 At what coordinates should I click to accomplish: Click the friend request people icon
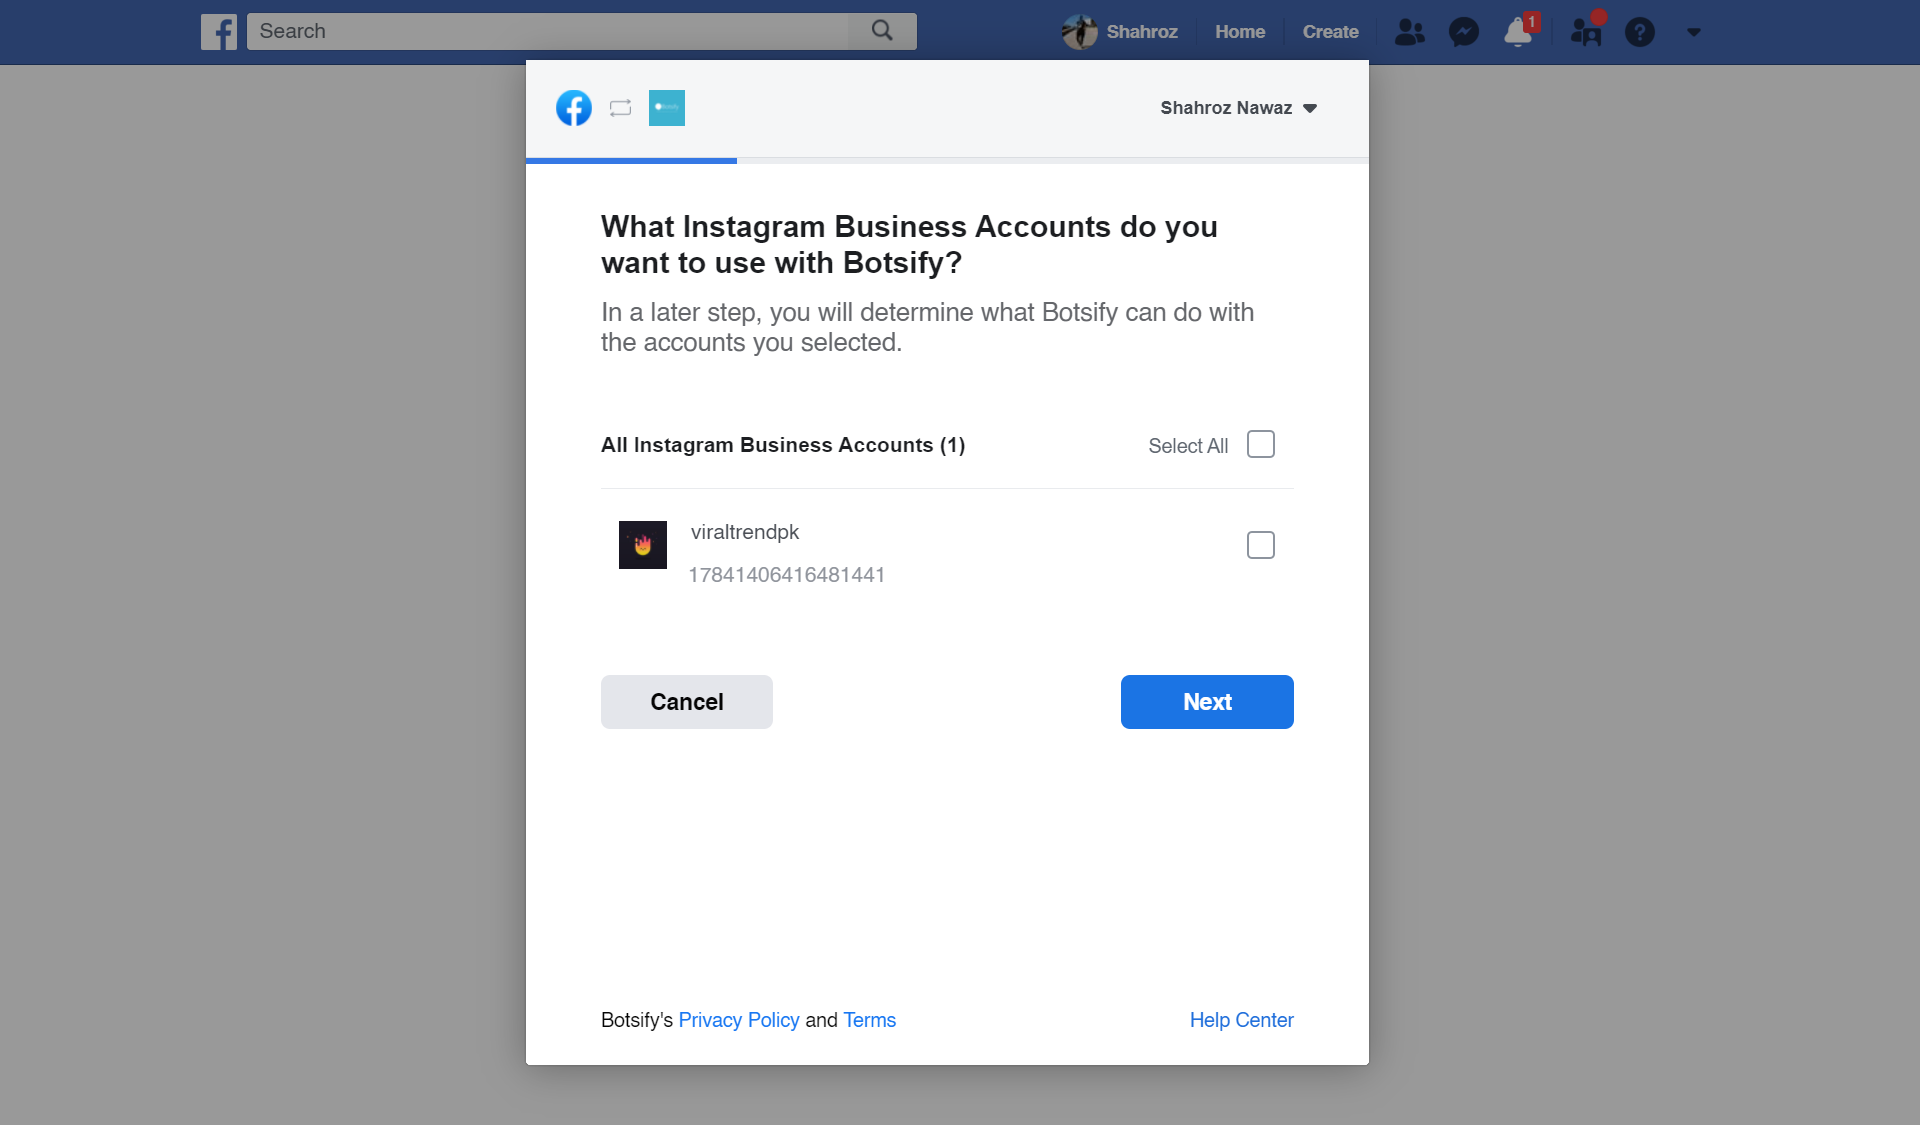click(1410, 31)
